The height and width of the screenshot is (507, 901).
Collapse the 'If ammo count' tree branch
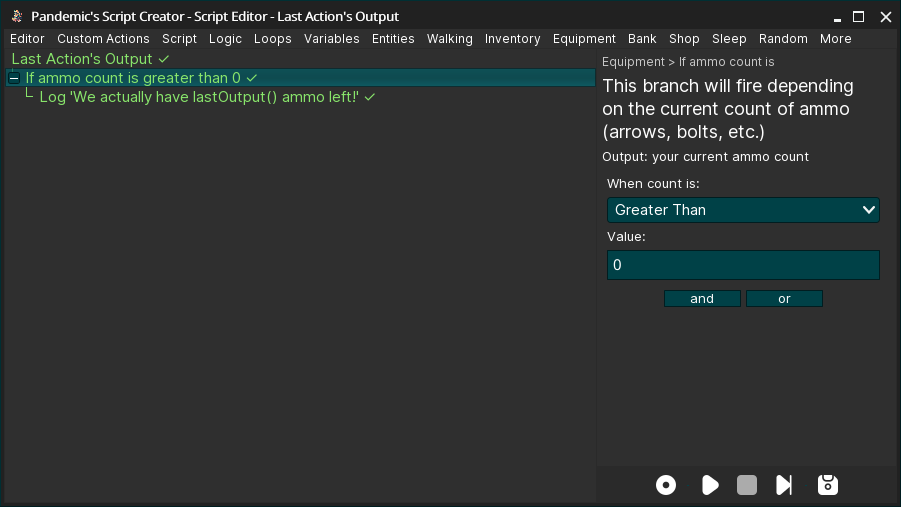coord(14,78)
